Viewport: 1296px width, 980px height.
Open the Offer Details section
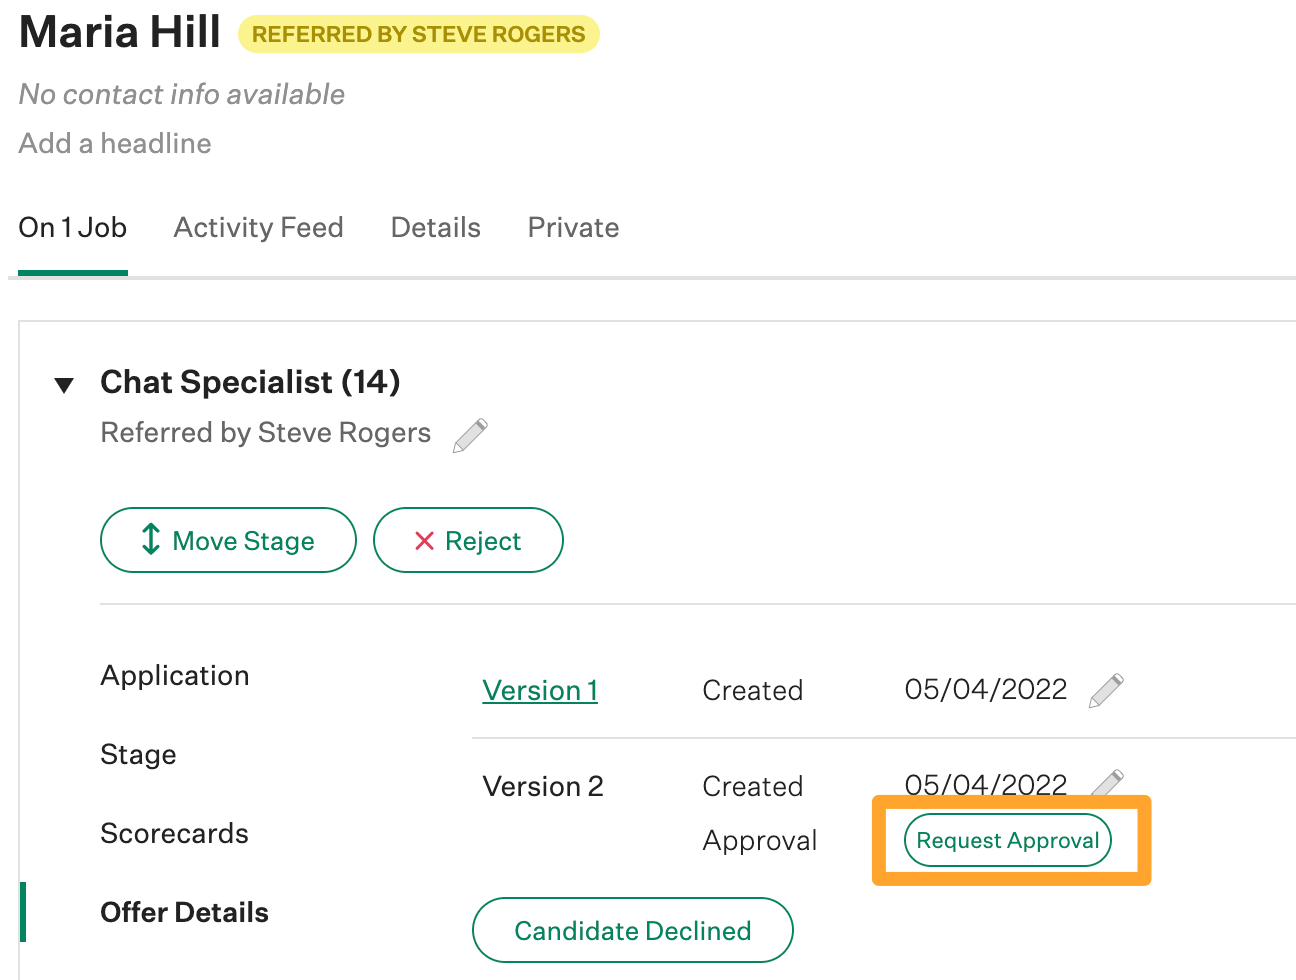pyautogui.click(x=184, y=911)
